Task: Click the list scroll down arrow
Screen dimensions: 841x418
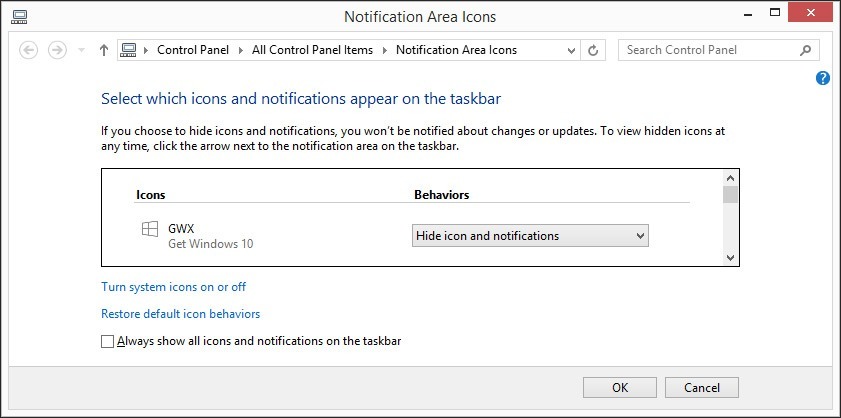Action: 730,258
